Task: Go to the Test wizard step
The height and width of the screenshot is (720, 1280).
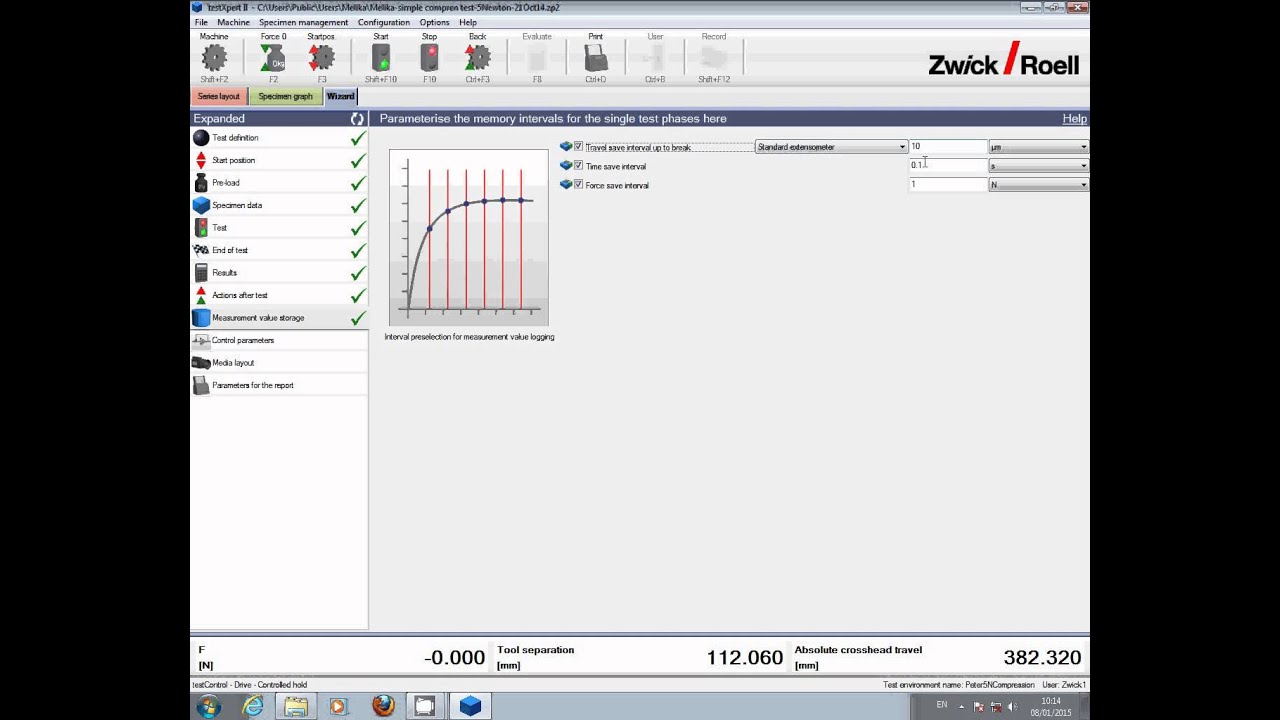Action: pyautogui.click(x=279, y=228)
